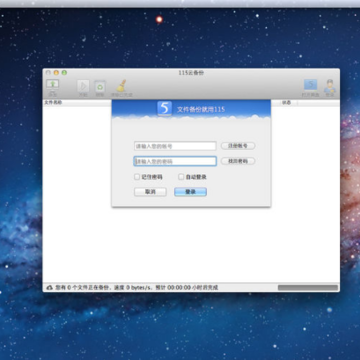The height and width of the screenshot is (360, 360).
Task: Enable the 自动登录 auto login checkbox
Action: pos(181,177)
